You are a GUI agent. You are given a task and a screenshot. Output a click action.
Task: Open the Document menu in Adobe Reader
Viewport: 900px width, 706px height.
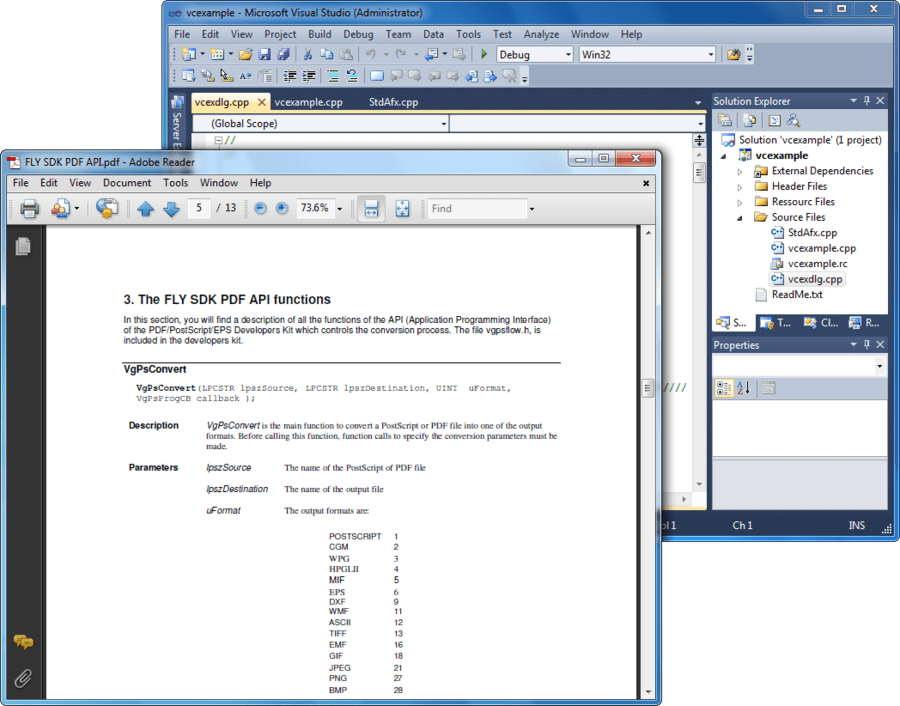127,183
